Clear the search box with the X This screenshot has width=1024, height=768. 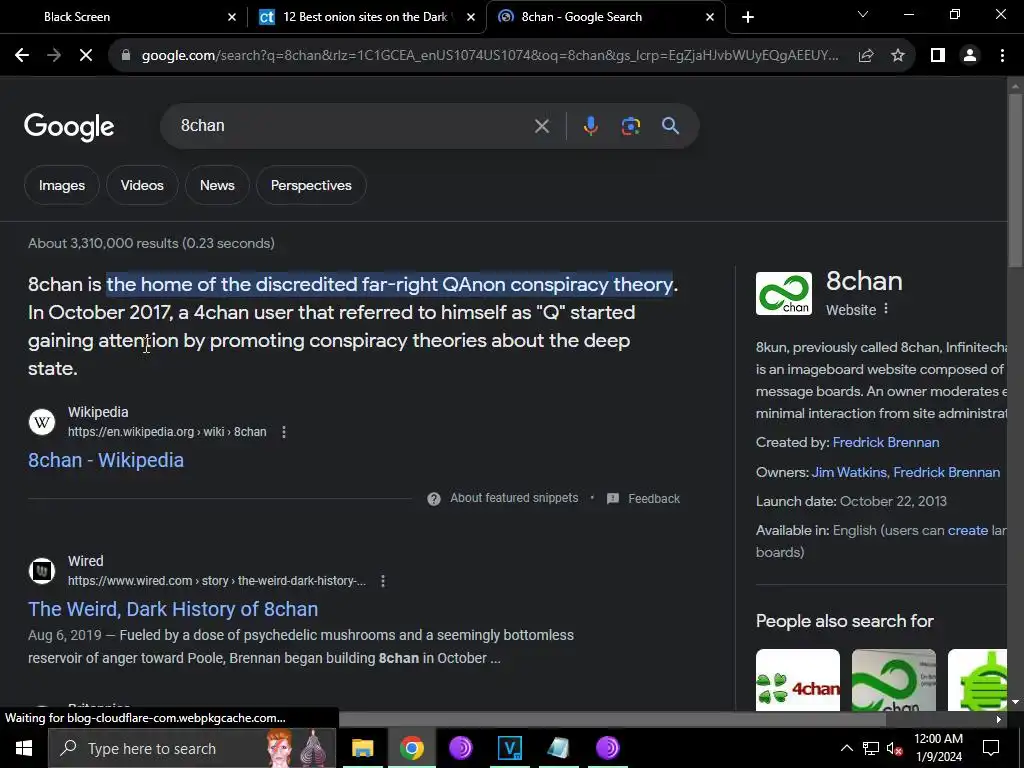[541, 126]
